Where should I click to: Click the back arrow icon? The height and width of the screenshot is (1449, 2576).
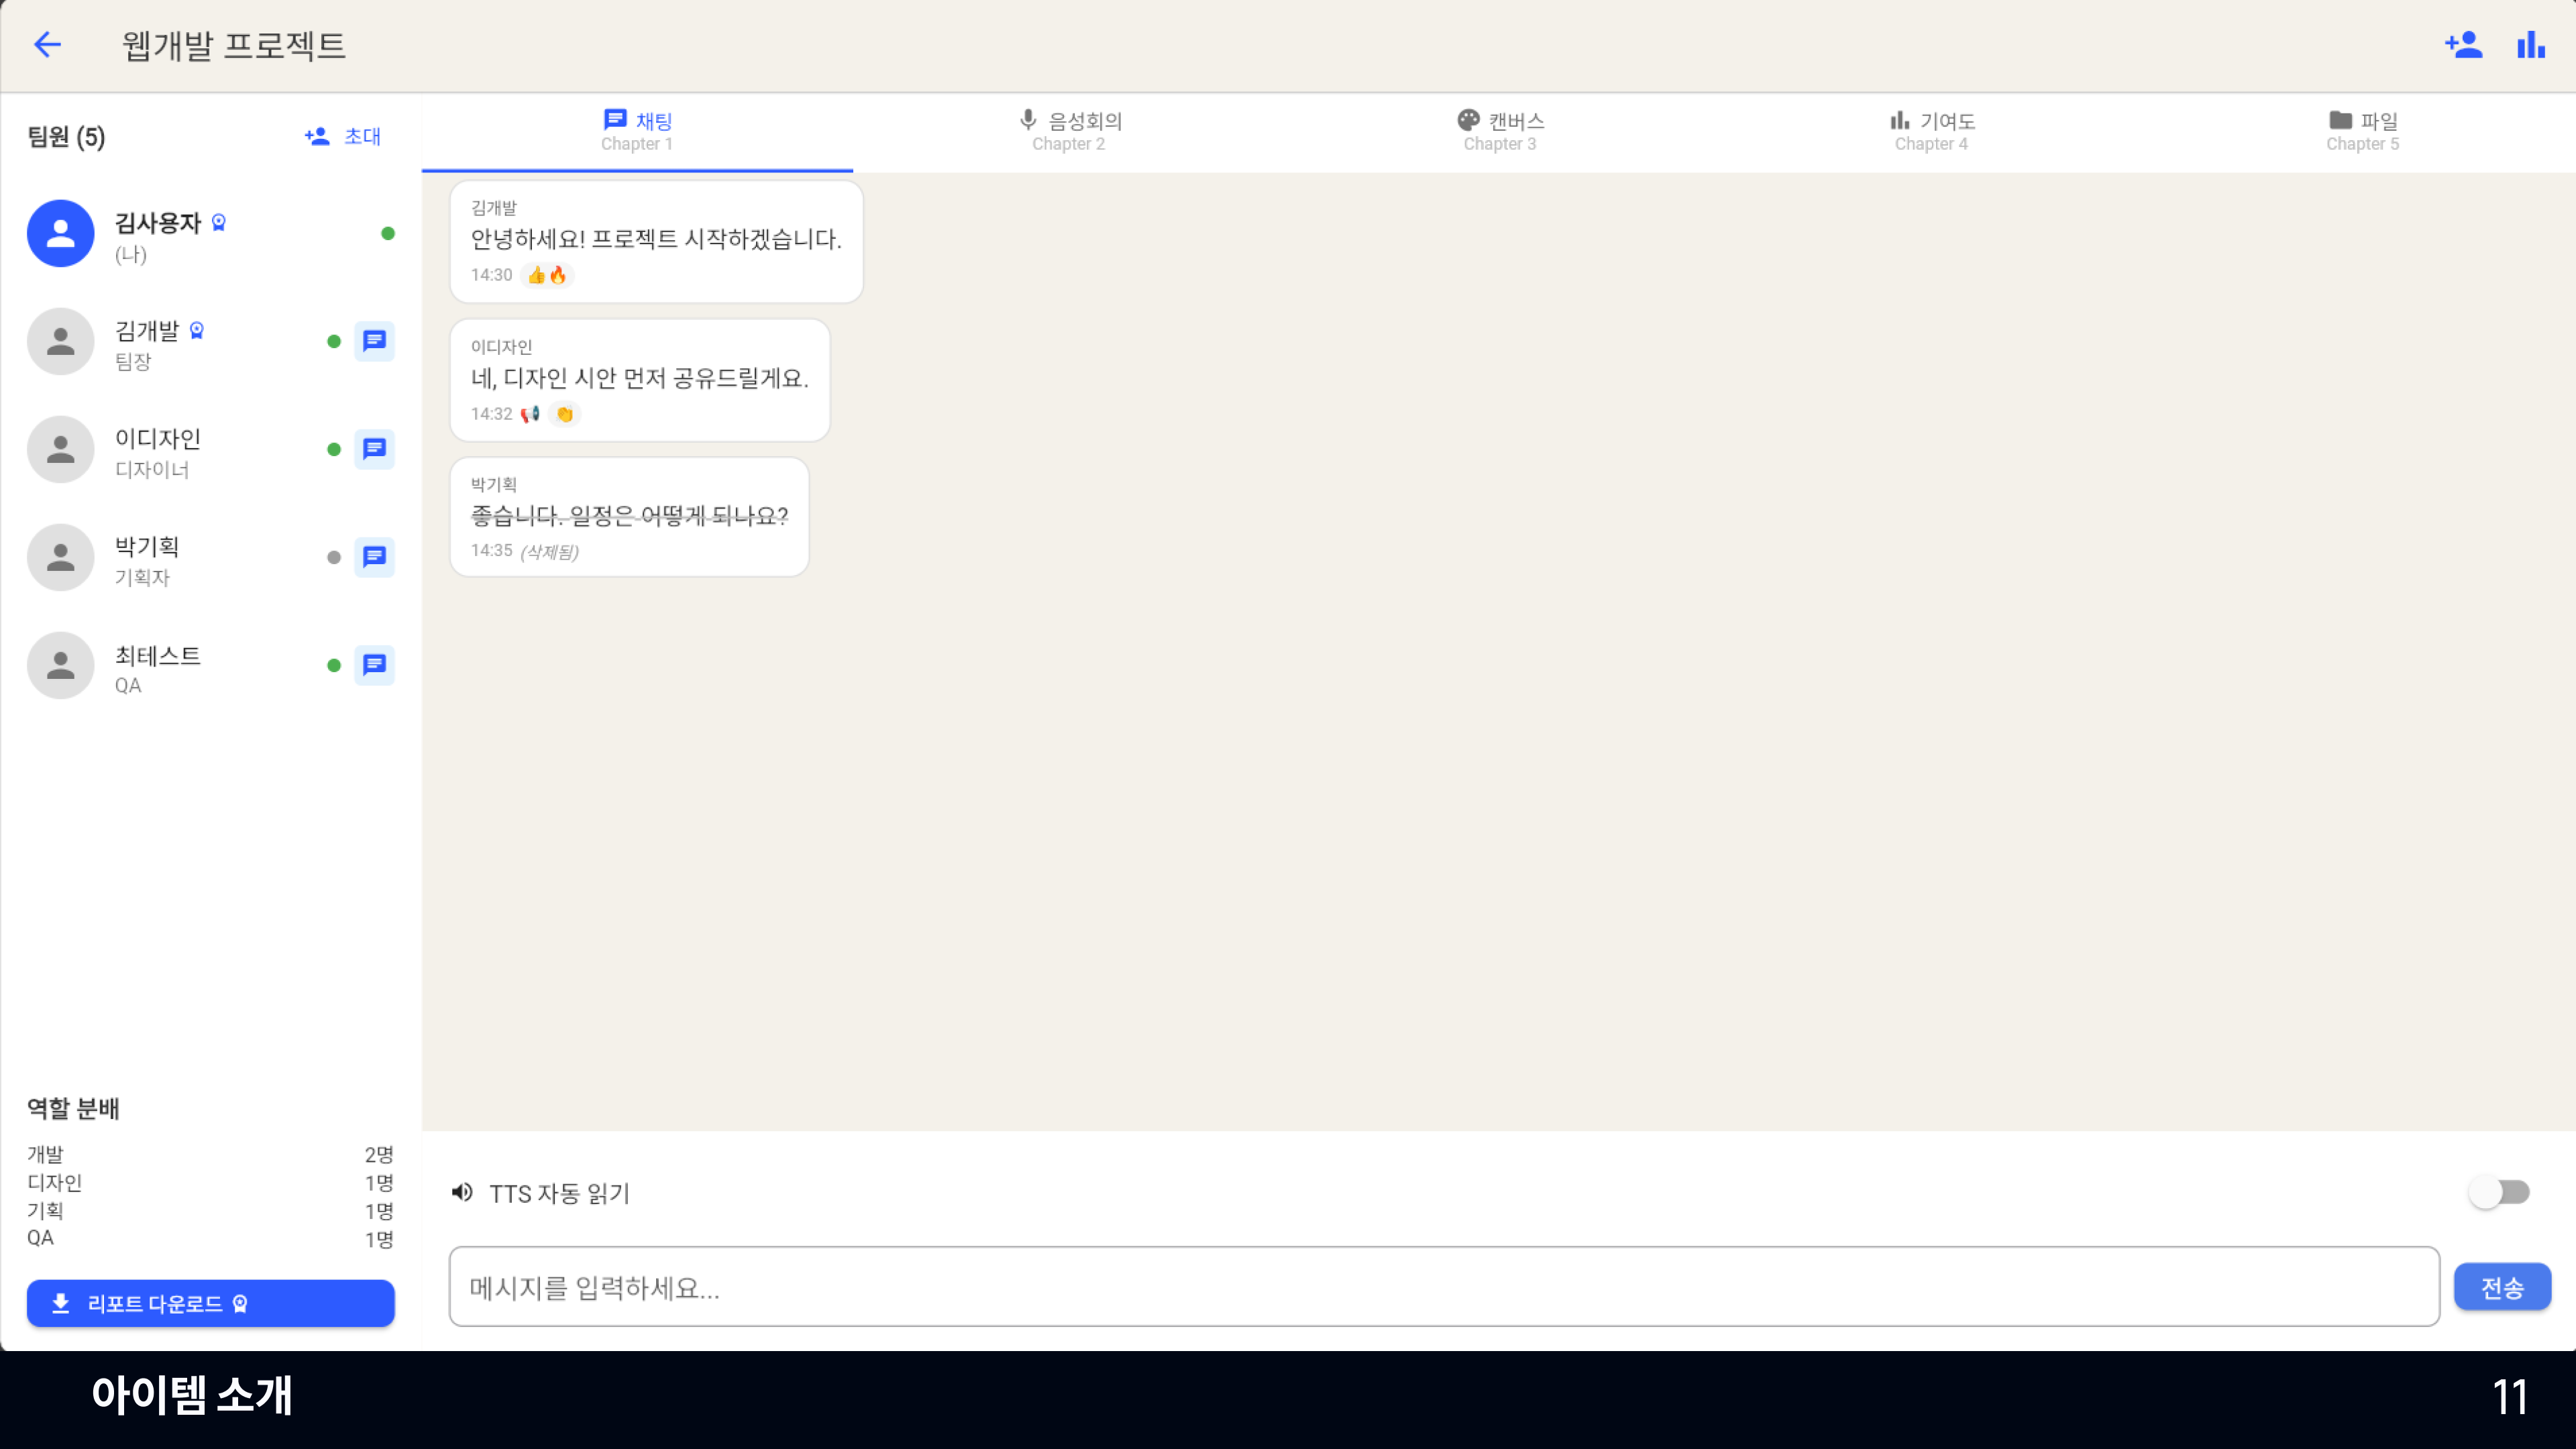point(47,44)
